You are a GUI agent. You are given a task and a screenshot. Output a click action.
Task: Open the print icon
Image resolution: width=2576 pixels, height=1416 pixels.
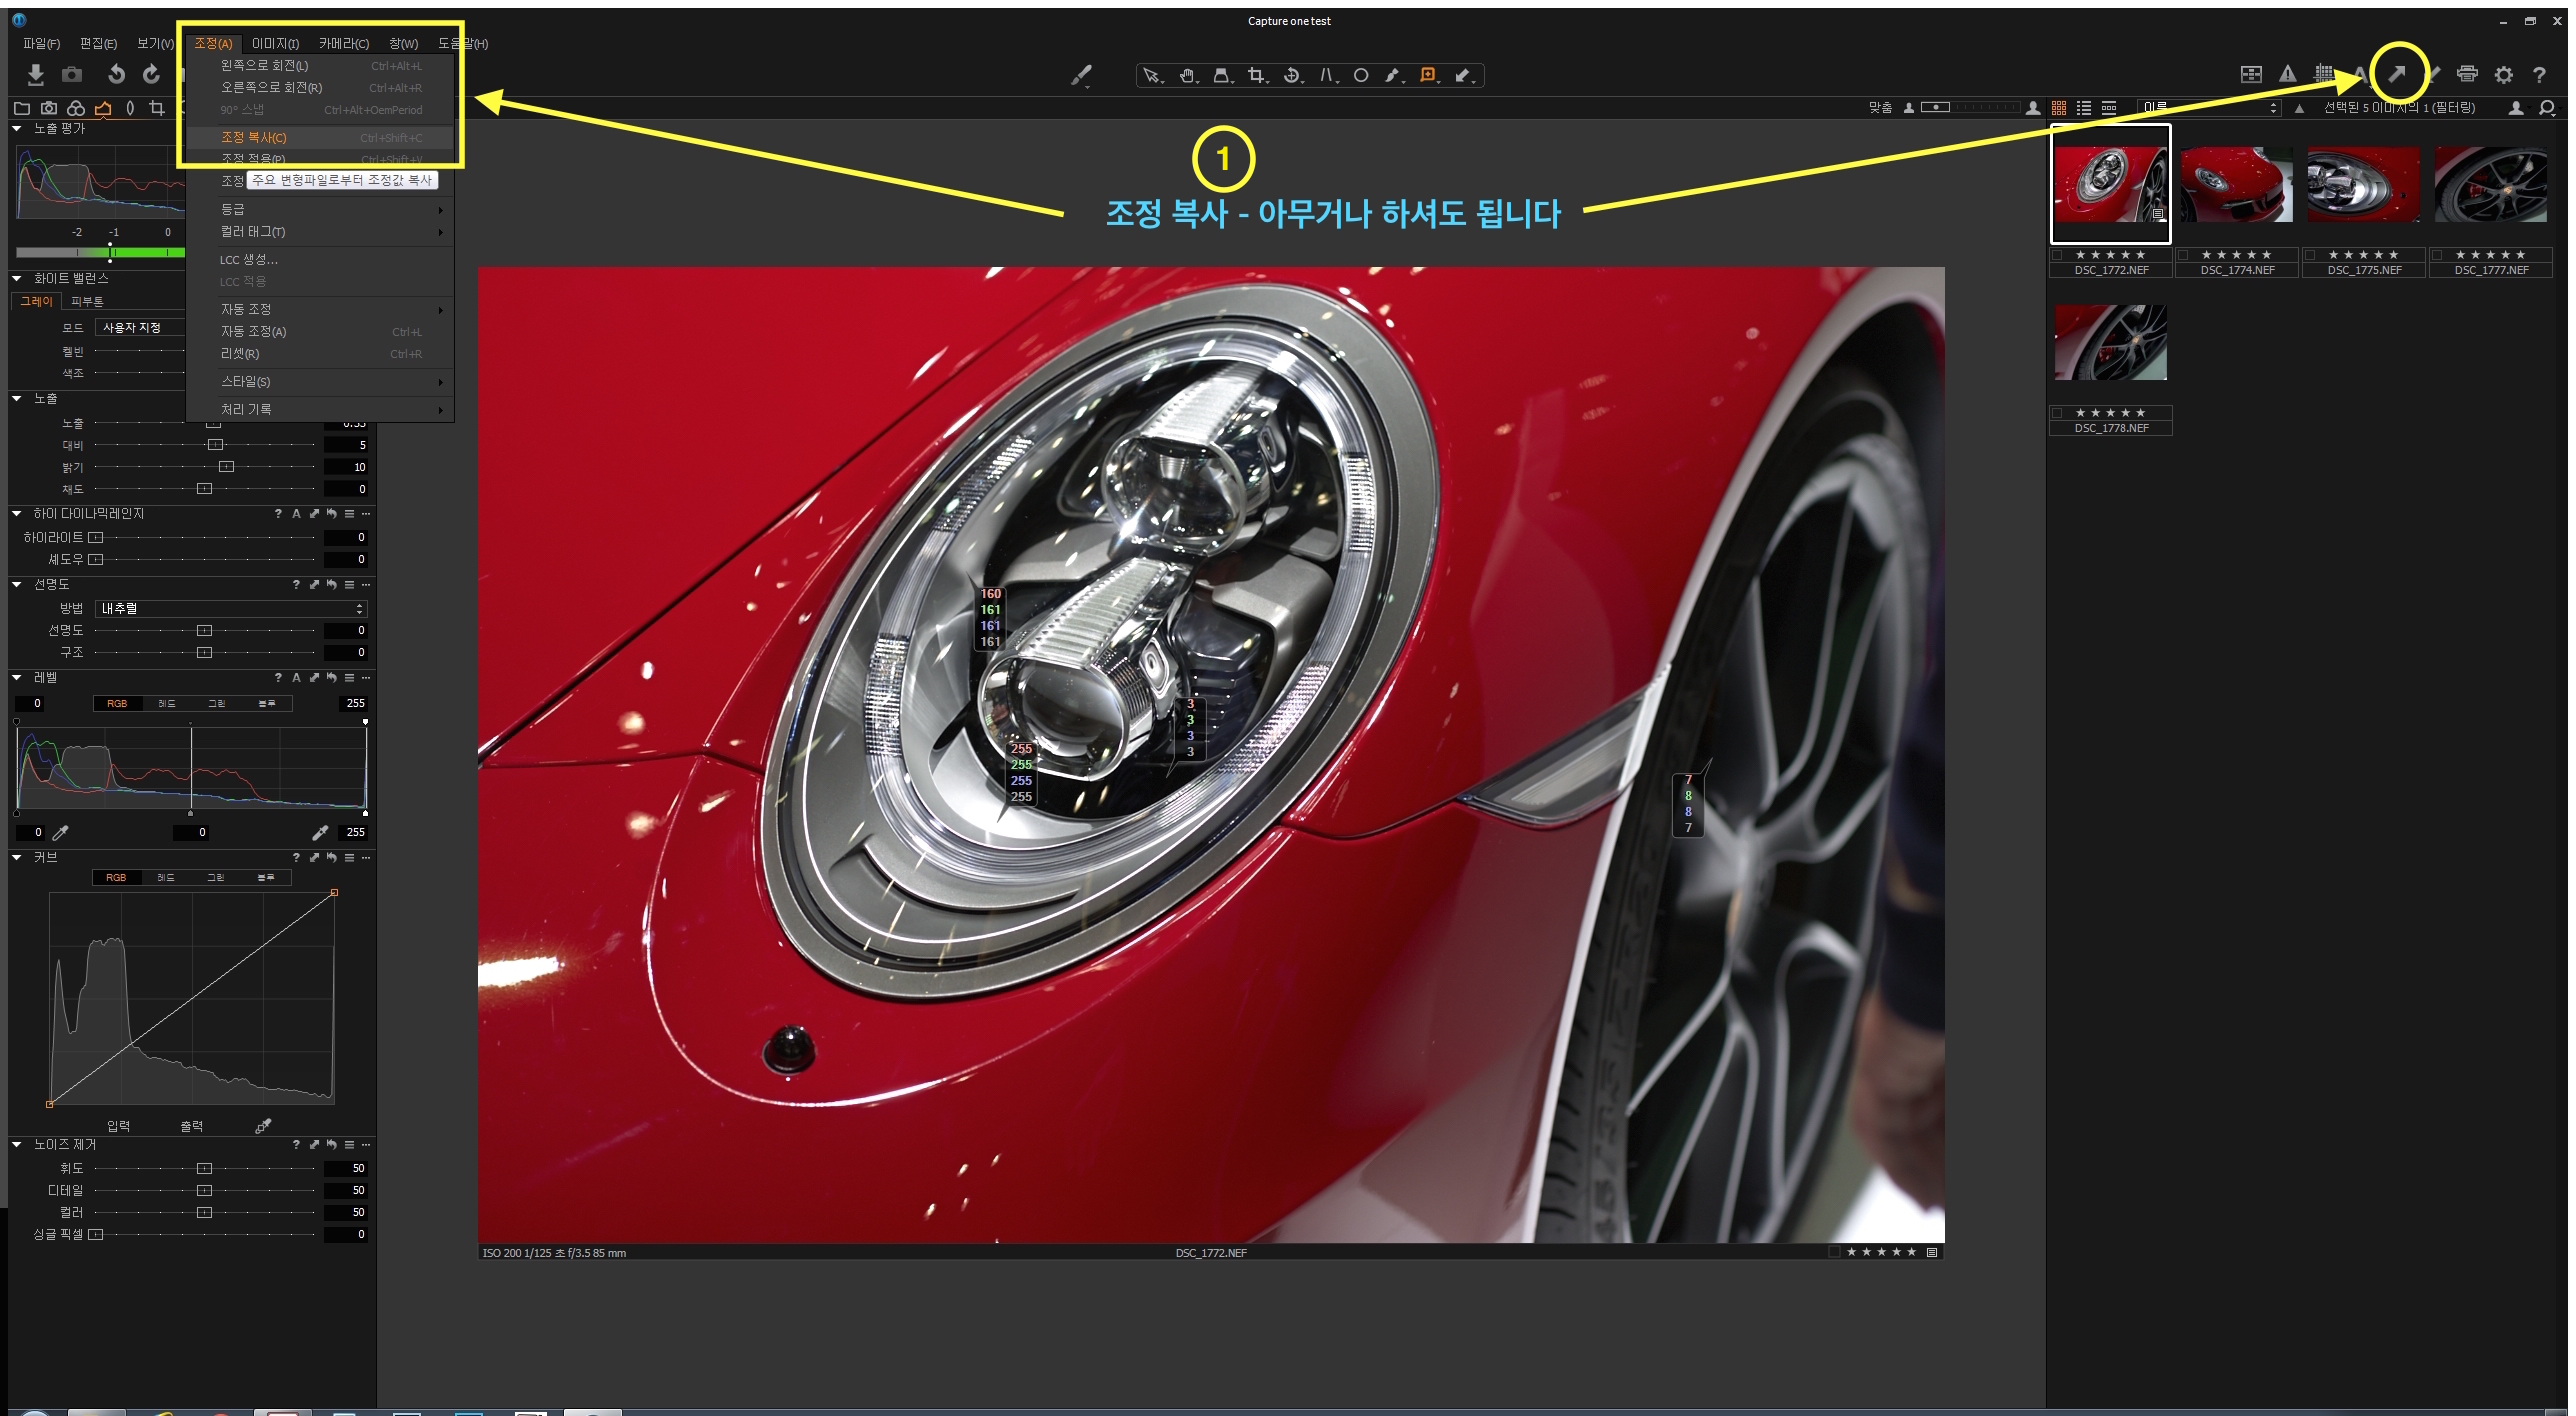2467,74
